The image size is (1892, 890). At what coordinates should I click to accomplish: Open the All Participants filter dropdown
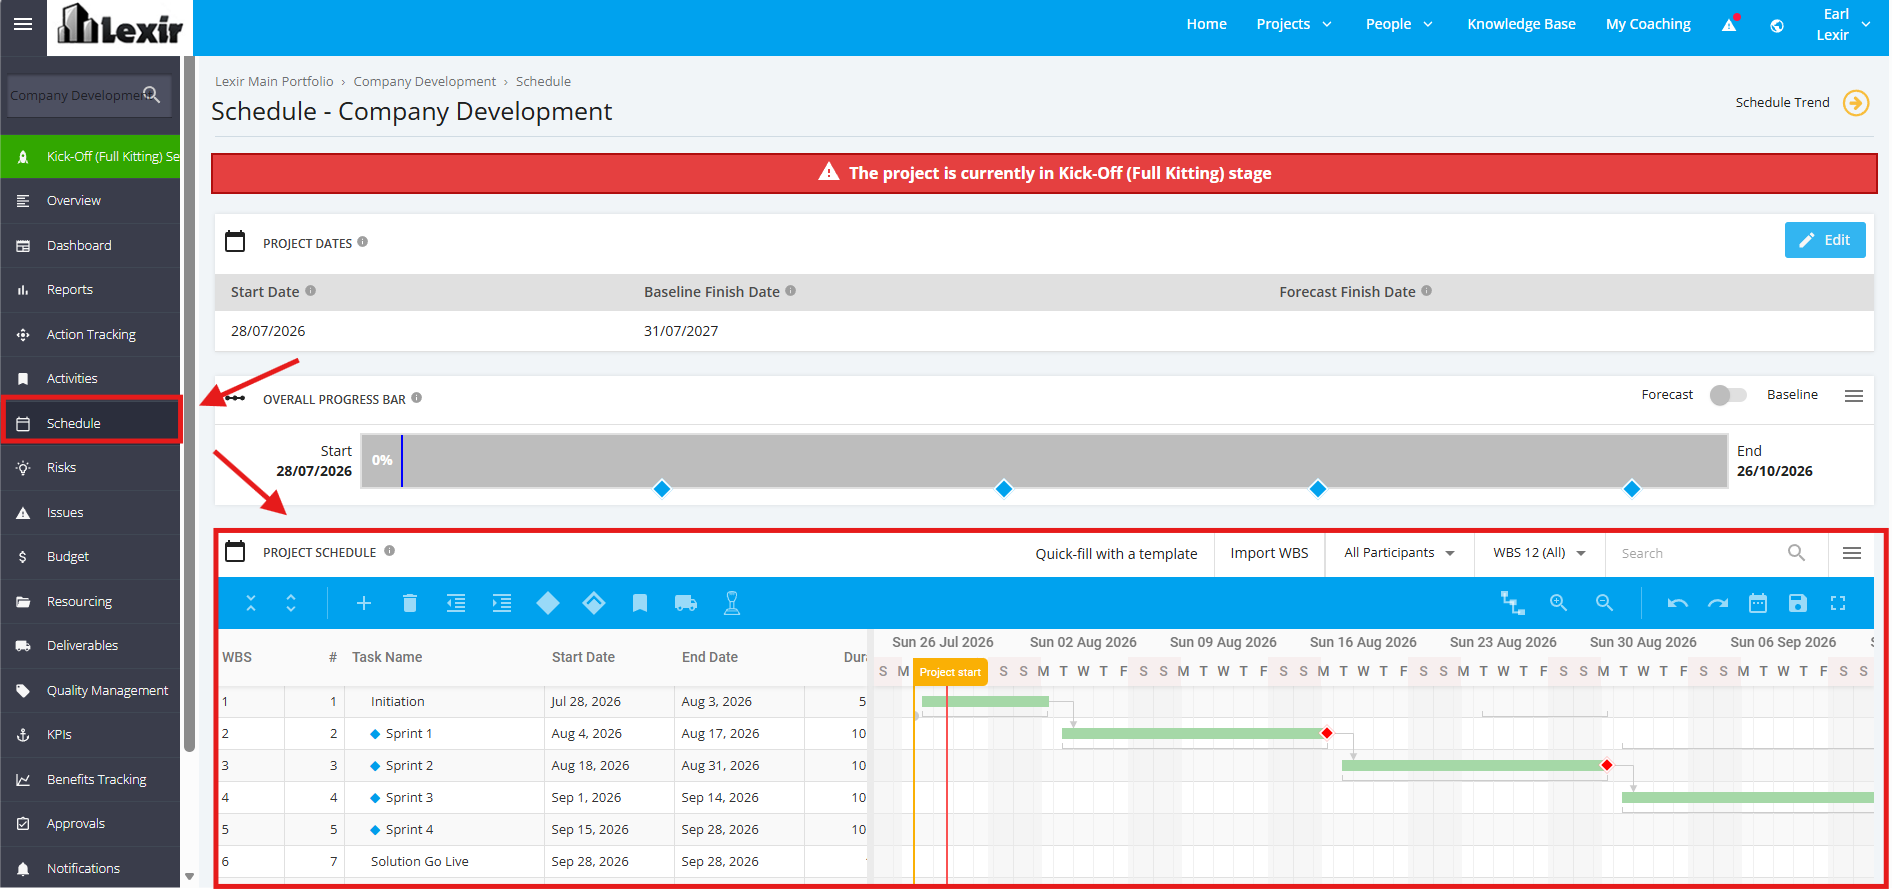pyautogui.click(x=1399, y=553)
